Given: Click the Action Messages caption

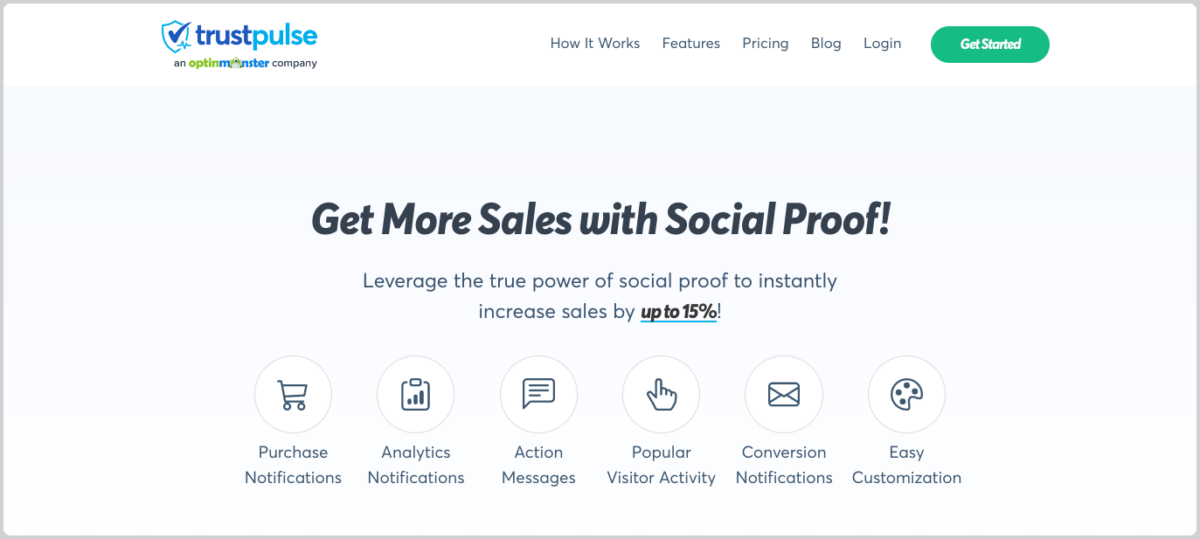Looking at the screenshot, I should pyautogui.click(x=539, y=465).
